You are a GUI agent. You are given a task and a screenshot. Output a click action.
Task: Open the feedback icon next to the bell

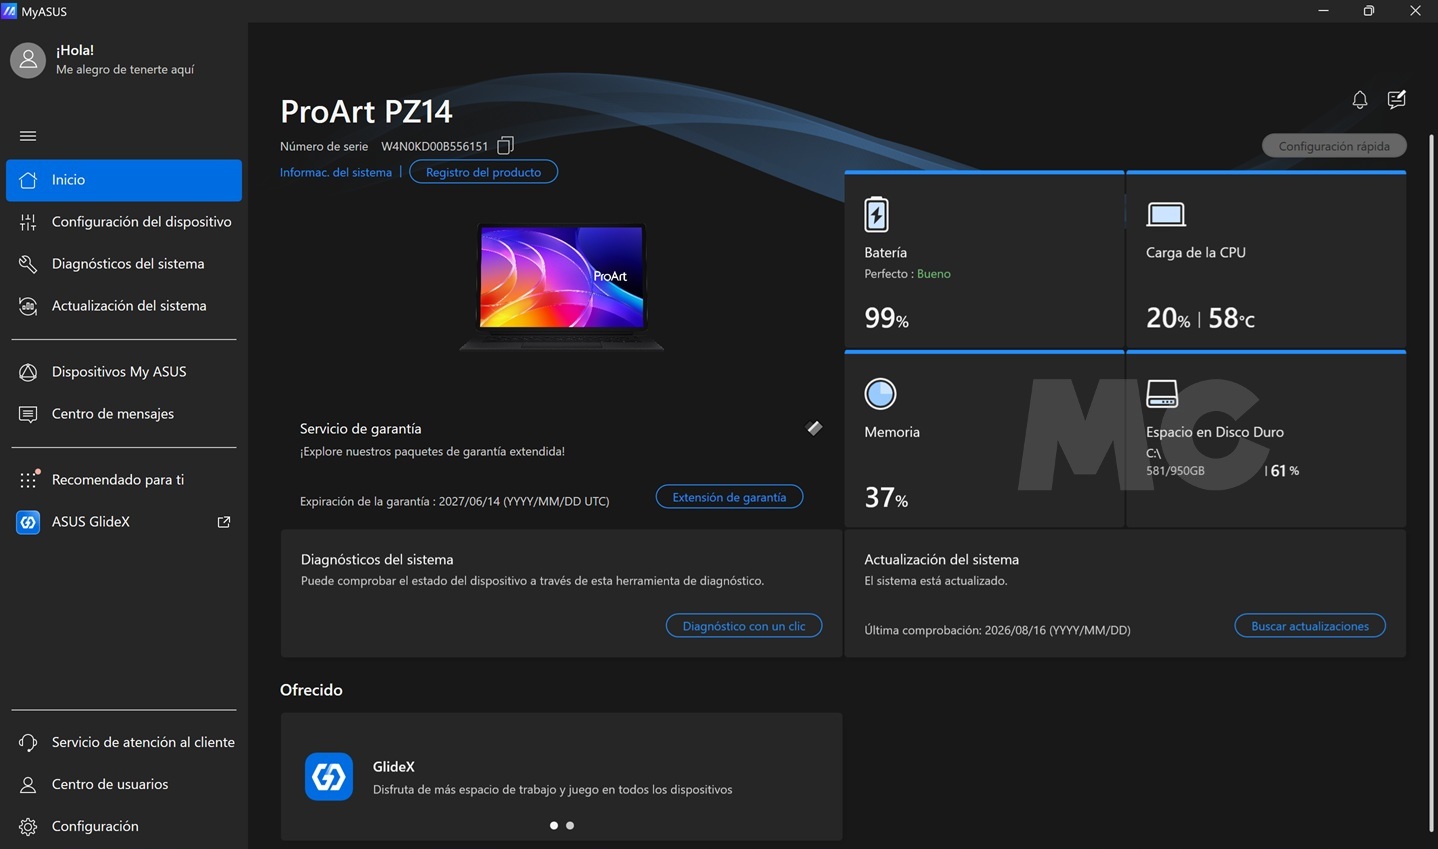click(x=1397, y=99)
